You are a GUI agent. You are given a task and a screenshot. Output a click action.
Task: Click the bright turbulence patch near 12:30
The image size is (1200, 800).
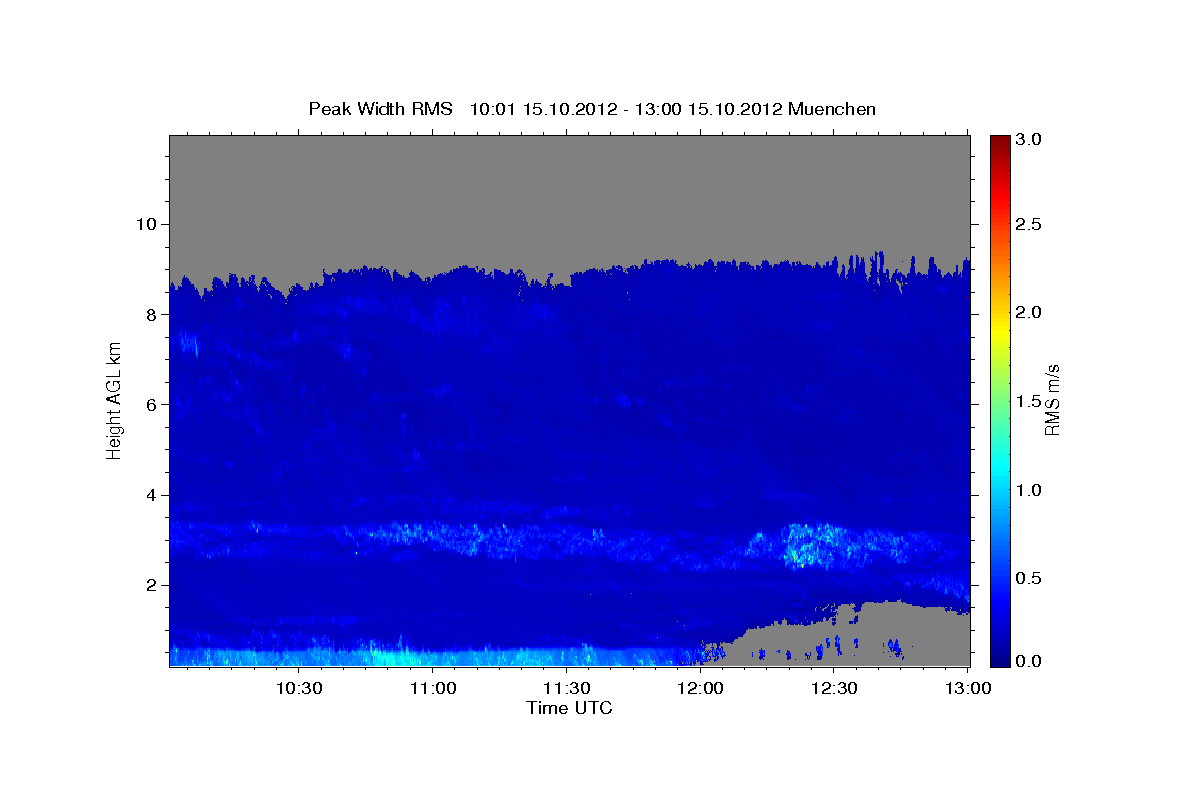click(812, 545)
